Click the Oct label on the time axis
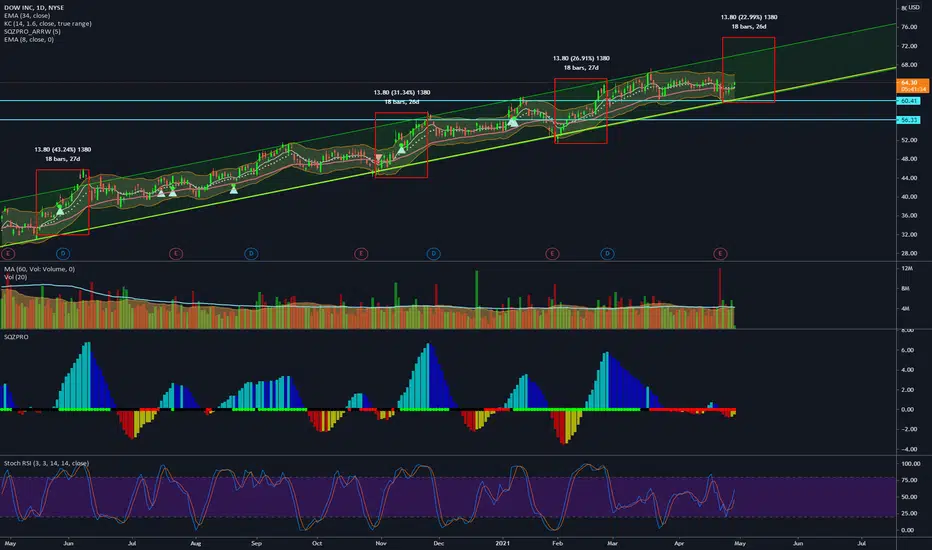 317,543
